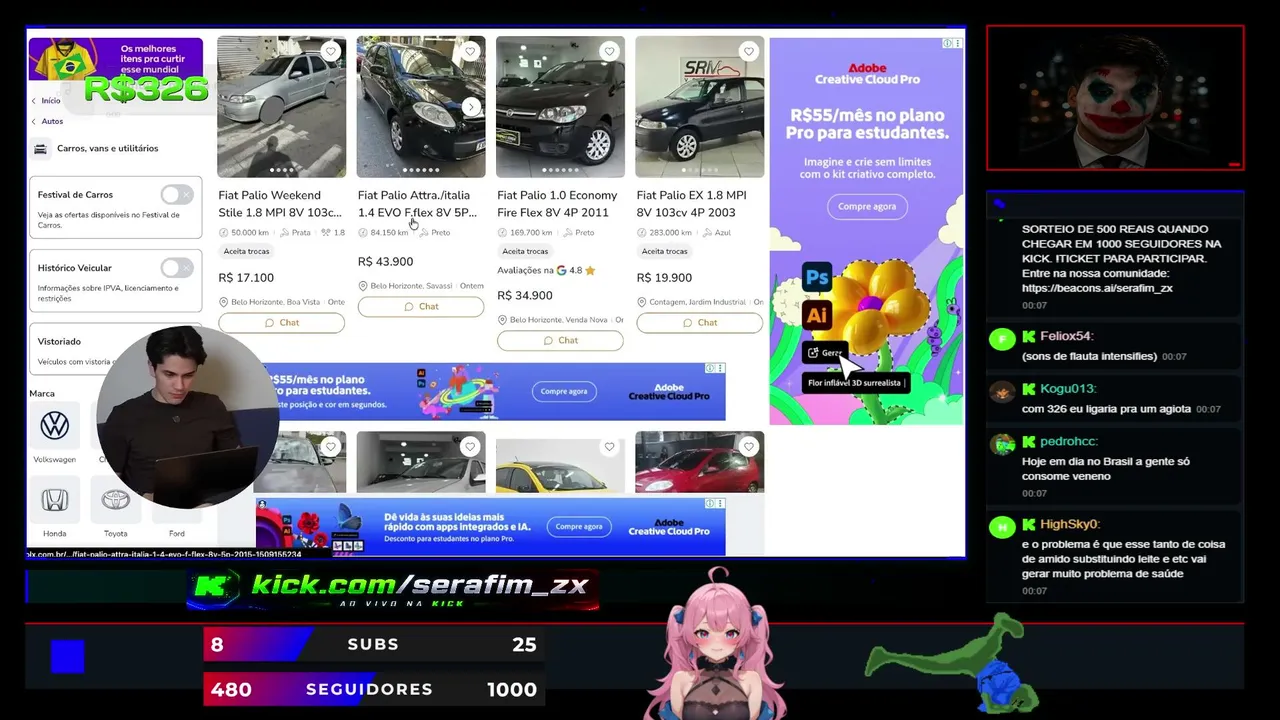This screenshot has width=1280, height=720.
Task: Favorite the Fiat Palio Weekend Stile listing
Action: coord(331,52)
